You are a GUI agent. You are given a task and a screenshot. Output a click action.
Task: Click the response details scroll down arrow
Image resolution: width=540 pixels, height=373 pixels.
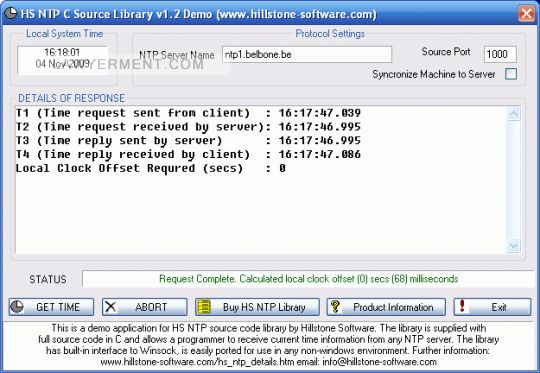[x=514, y=245]
